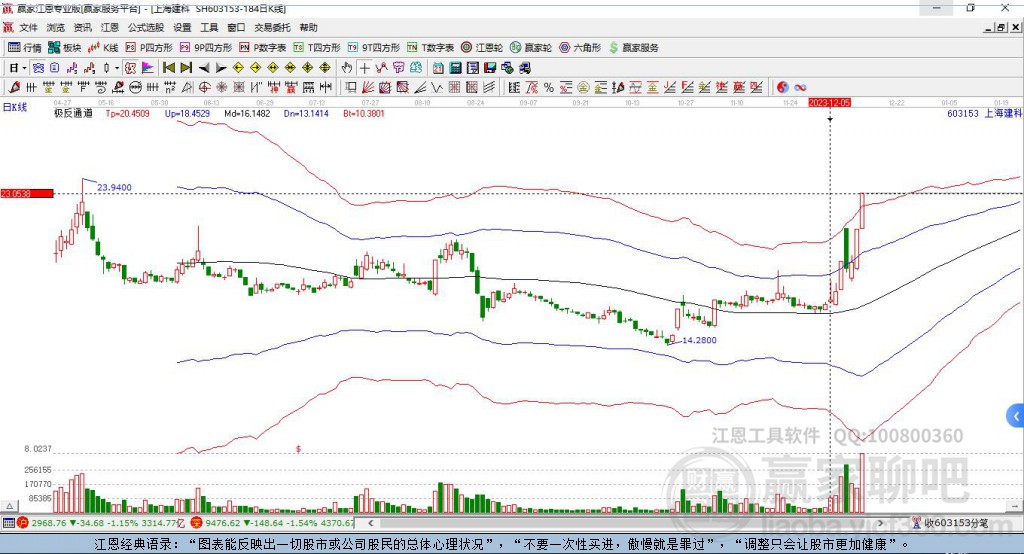
Task: Open 赢家服务 with the dollar icon
Action: [633, 48]
